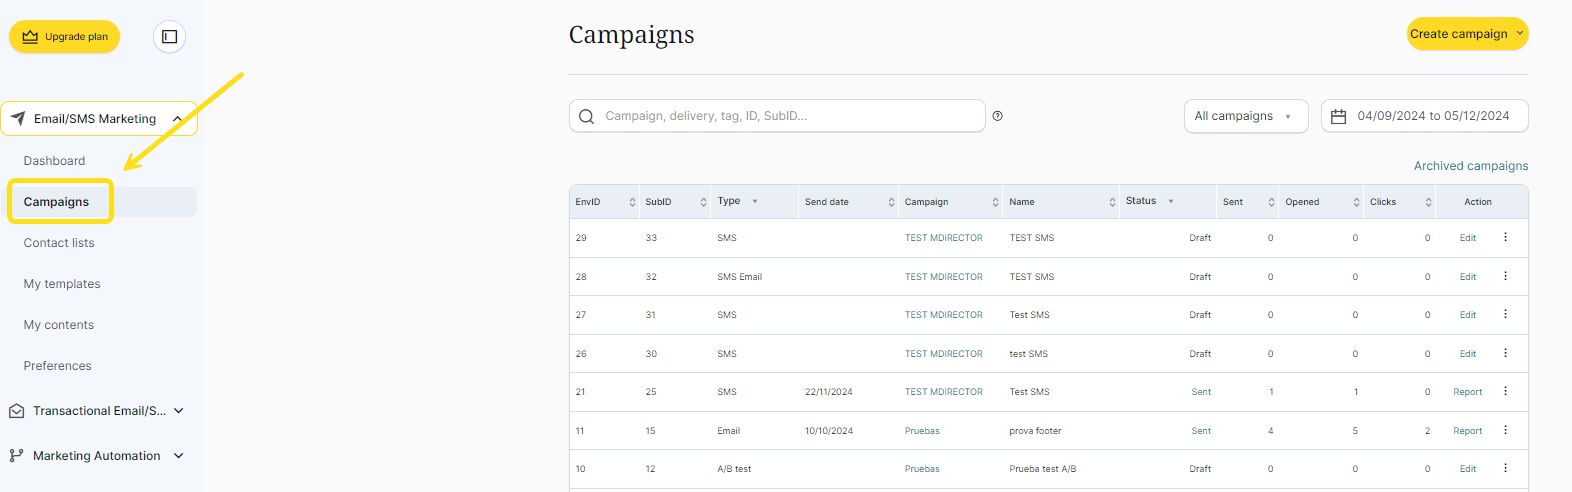Sort by EnvID column arrows
The height and width of the screenshot is (492, 1572).
[x=632, y=202]
